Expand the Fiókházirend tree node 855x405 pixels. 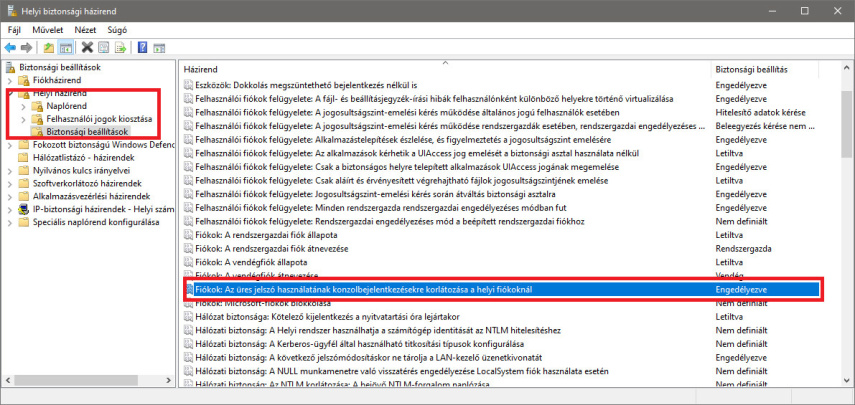[x=12, y=80]
